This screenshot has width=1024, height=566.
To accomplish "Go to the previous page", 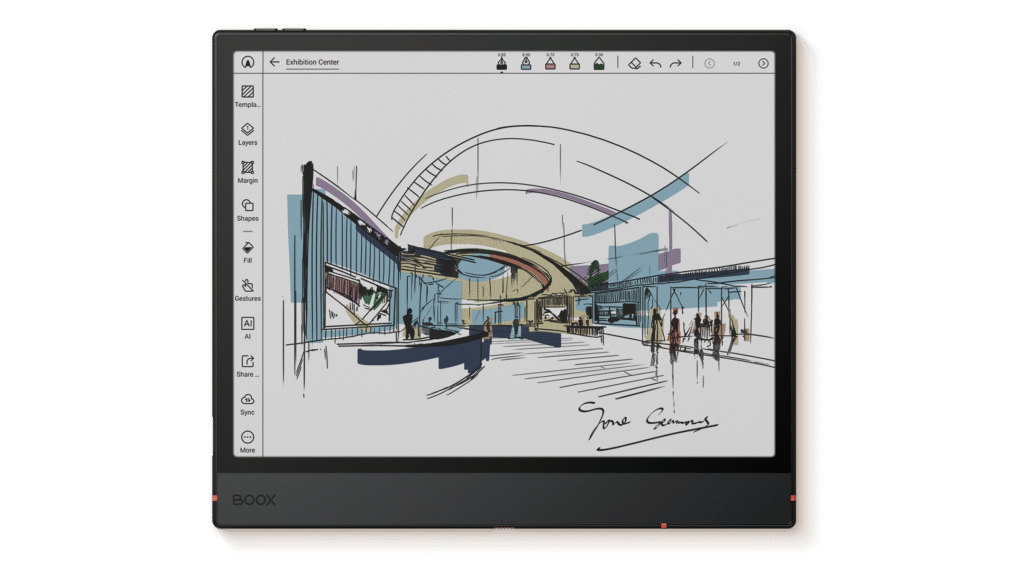I will point(710,63).
